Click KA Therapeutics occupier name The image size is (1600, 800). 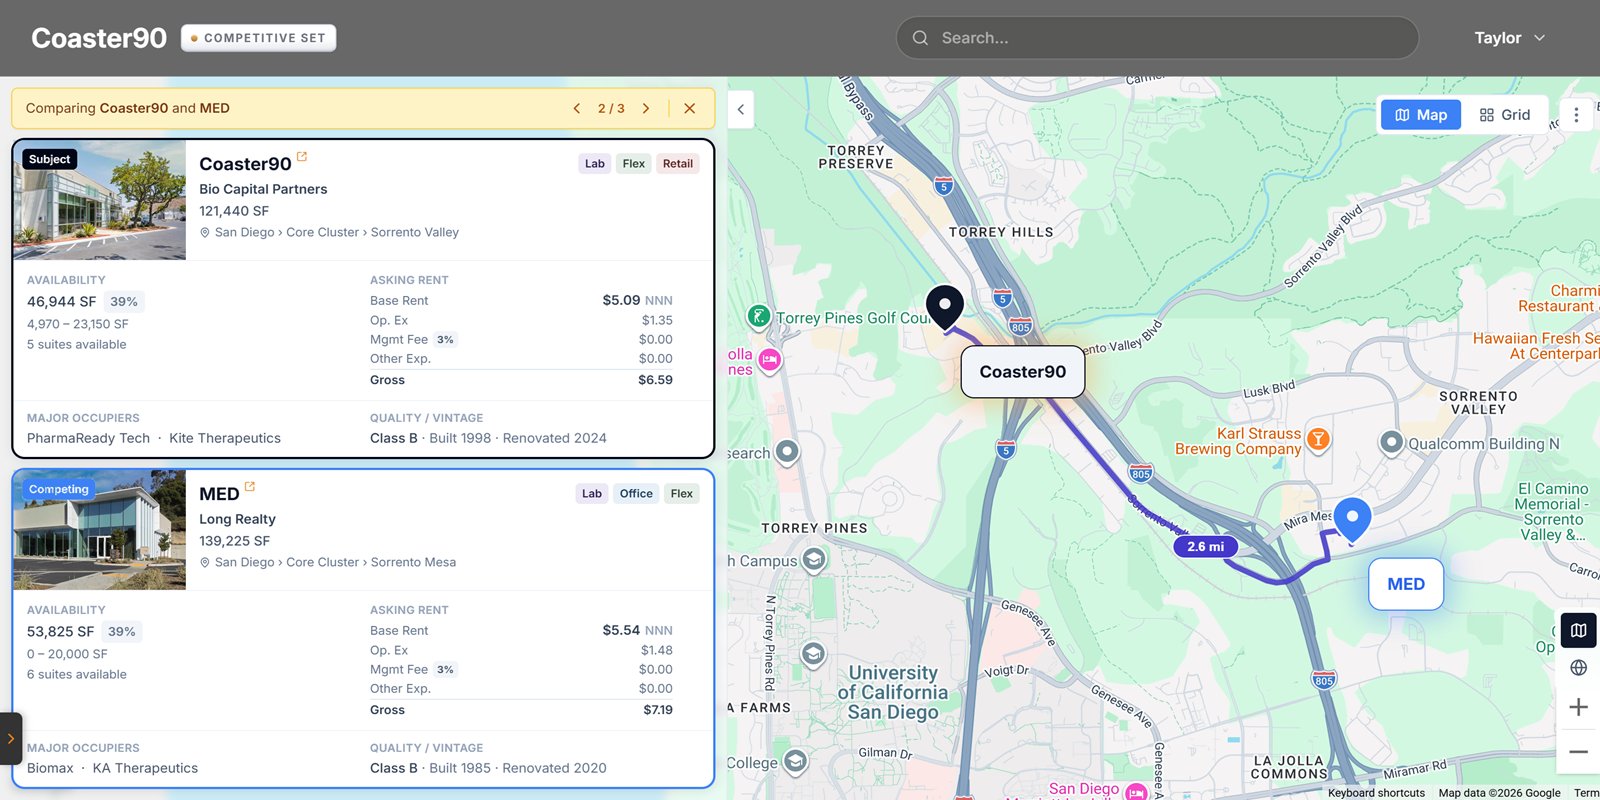click(145, 768)
